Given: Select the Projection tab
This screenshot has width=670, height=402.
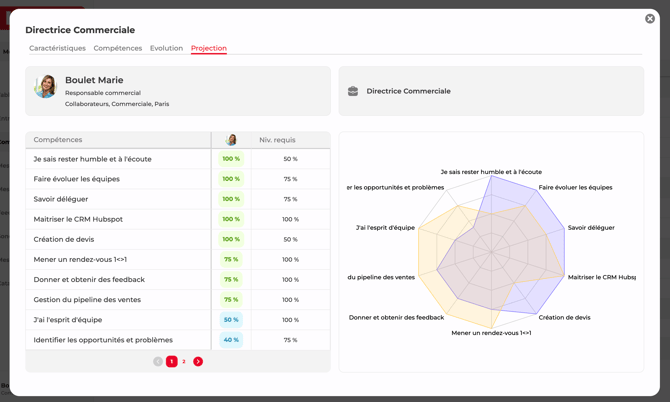Looking at the screenshot, I should [209, 48].
